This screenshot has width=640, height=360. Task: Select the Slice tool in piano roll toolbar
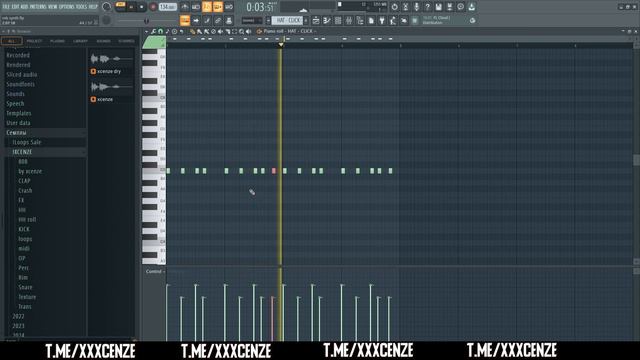pyautogui.click(x=227, y=31)
